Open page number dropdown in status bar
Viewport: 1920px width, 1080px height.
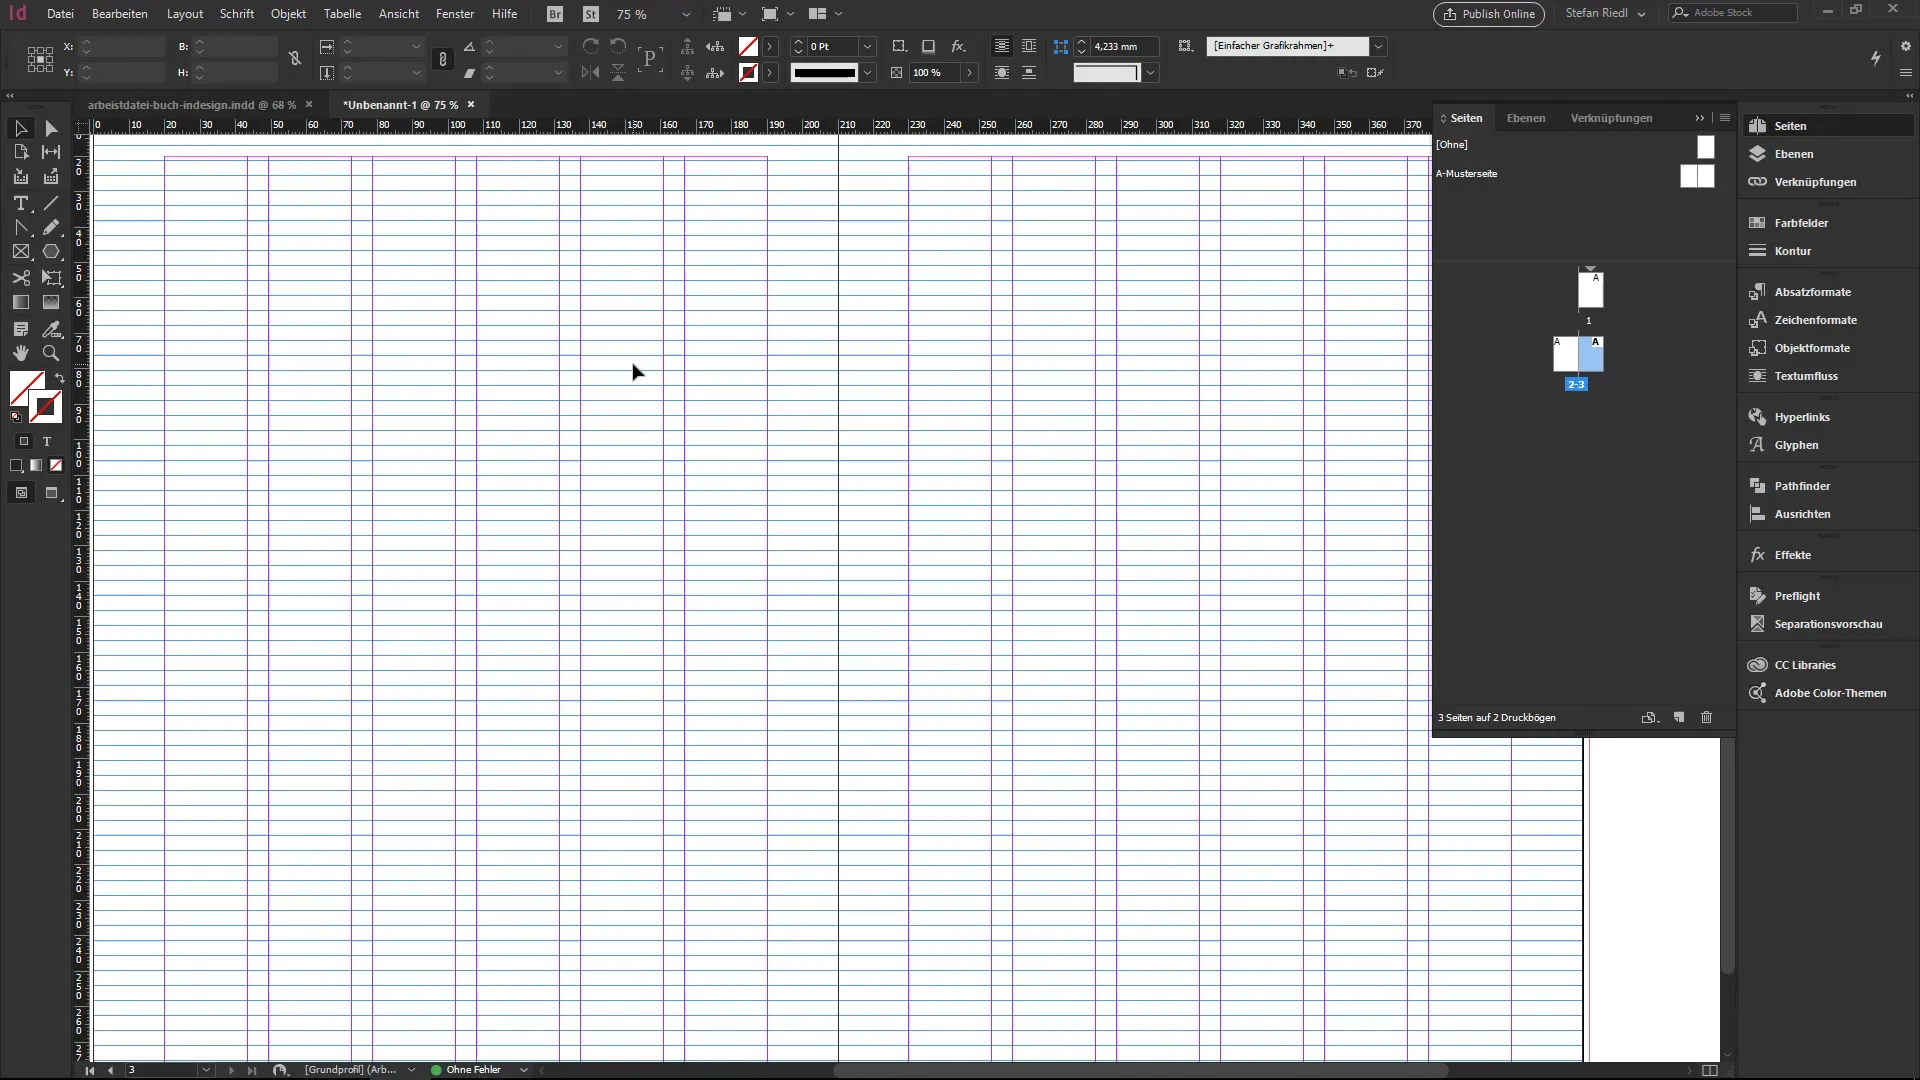(206, 1070)
